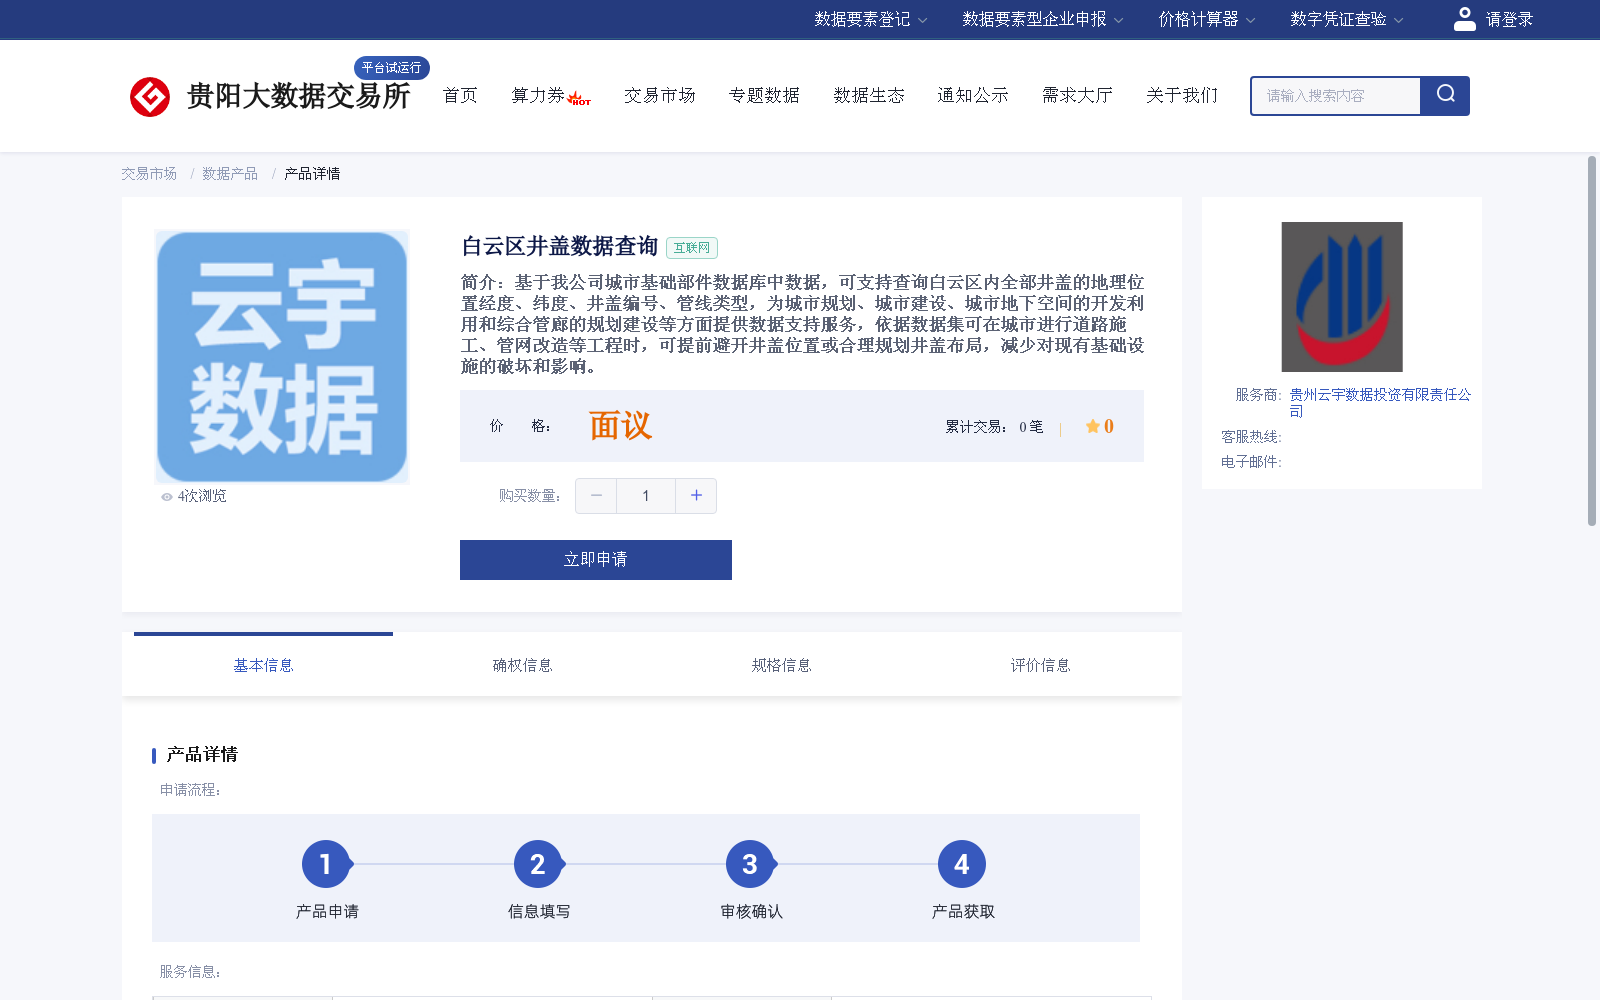The image size is (1600, 1000).
Task: Click the 面议 price text
Action: coord(620,426)
